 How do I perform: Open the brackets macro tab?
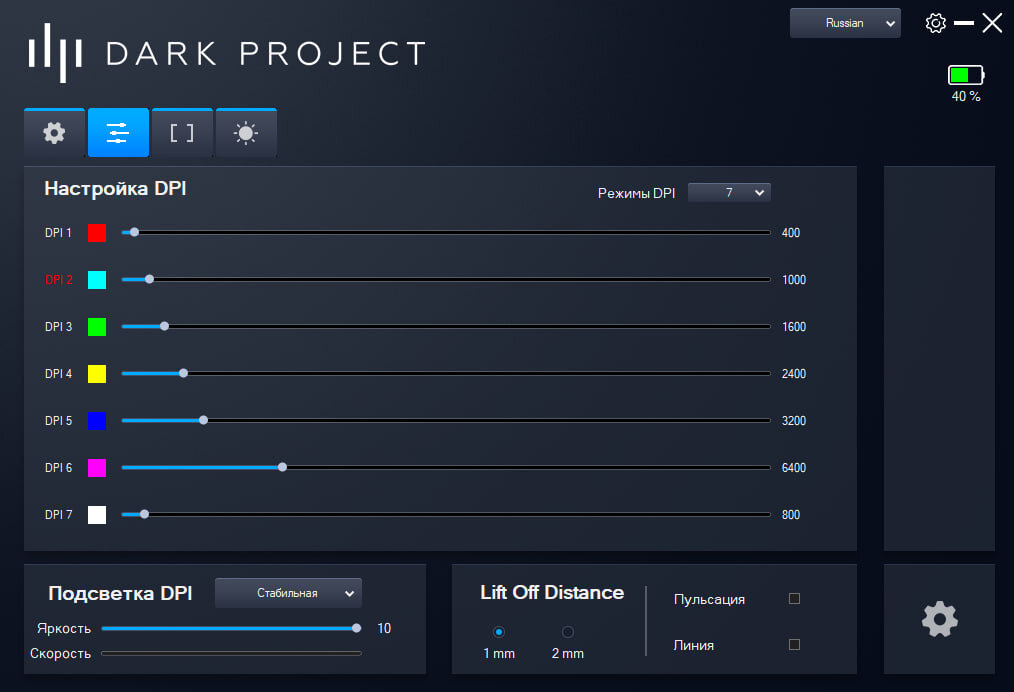(x=182, y=133)
